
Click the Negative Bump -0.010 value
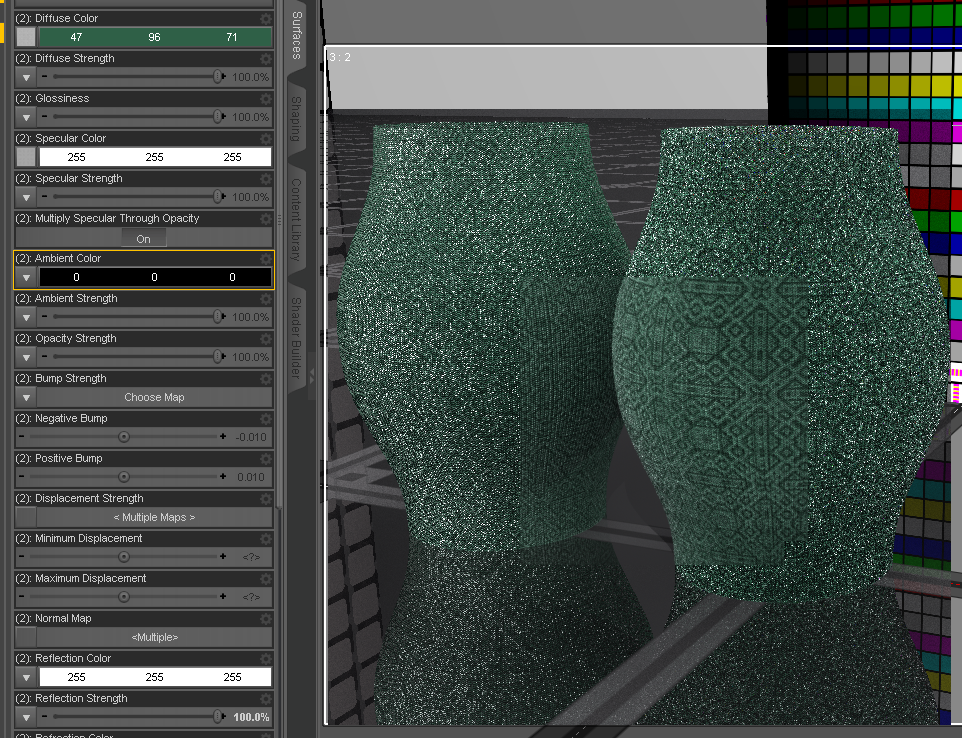point(251,437)
